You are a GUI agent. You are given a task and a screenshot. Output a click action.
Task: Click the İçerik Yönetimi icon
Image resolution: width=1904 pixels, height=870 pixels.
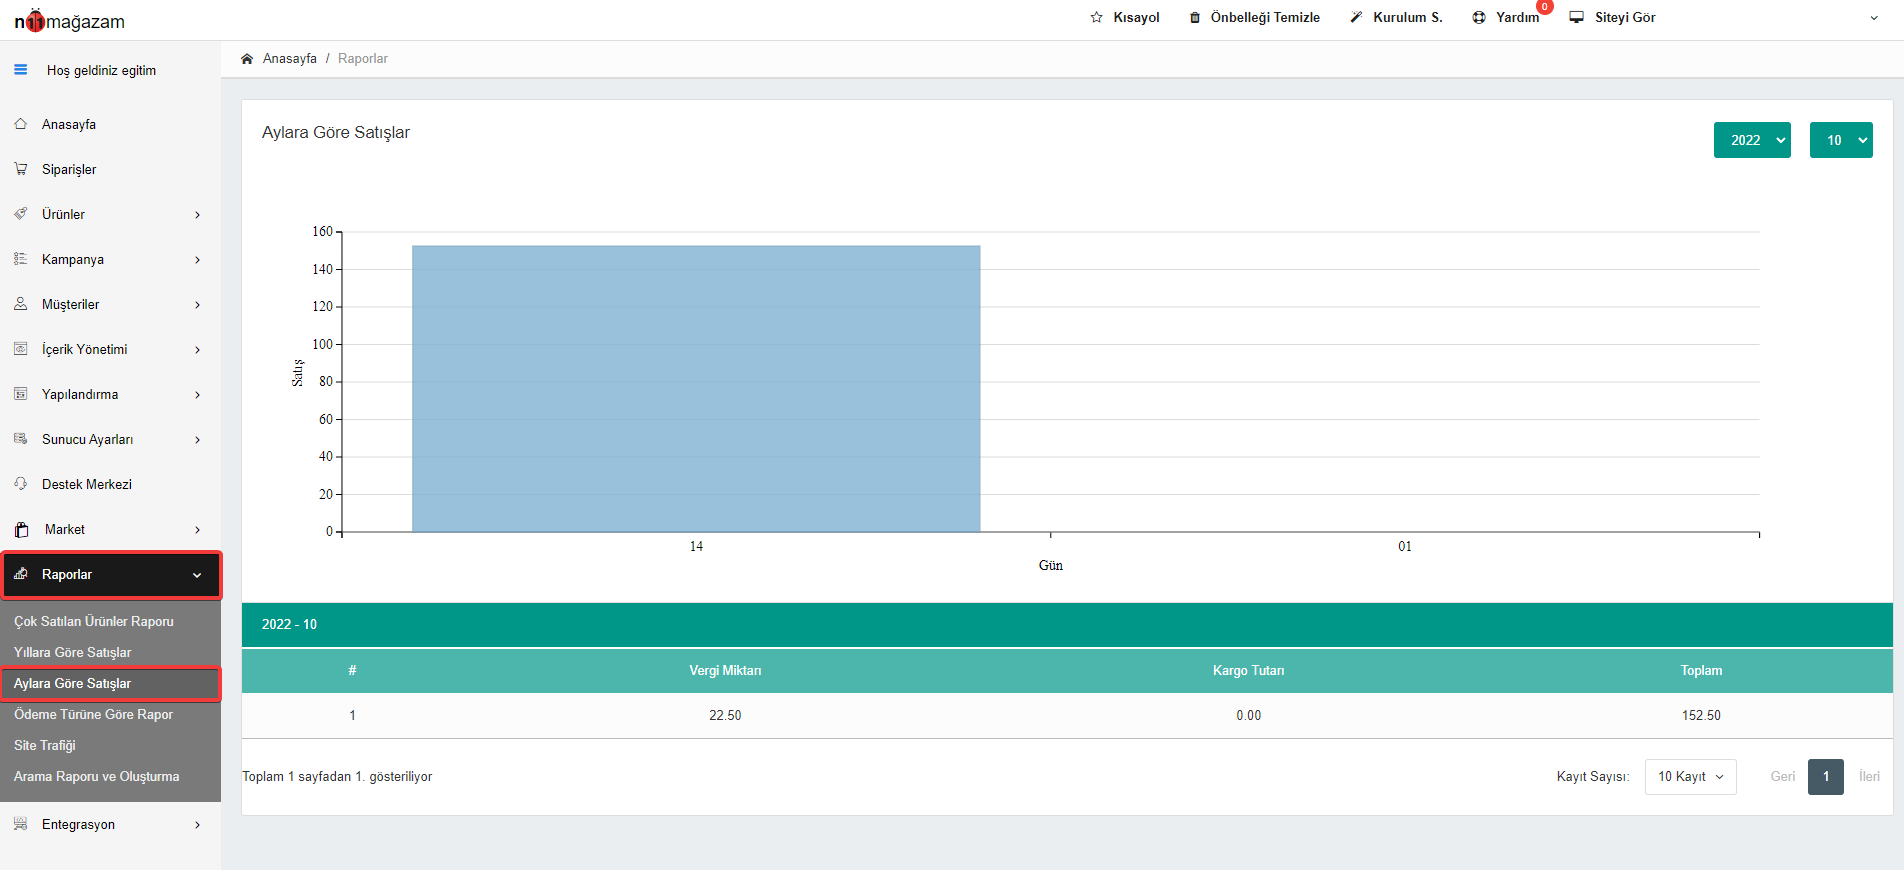[x=20, y=349]
